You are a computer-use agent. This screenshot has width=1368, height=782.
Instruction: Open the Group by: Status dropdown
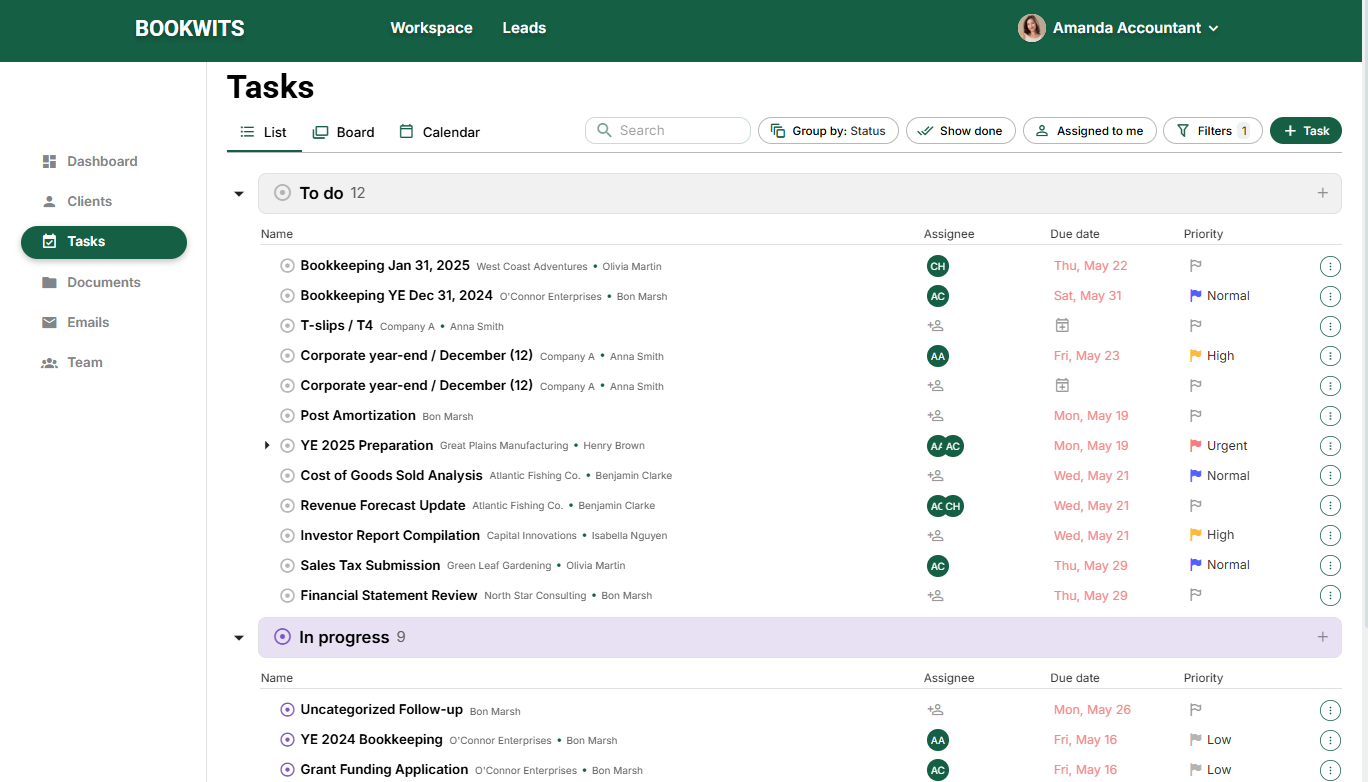pos(828,130)
